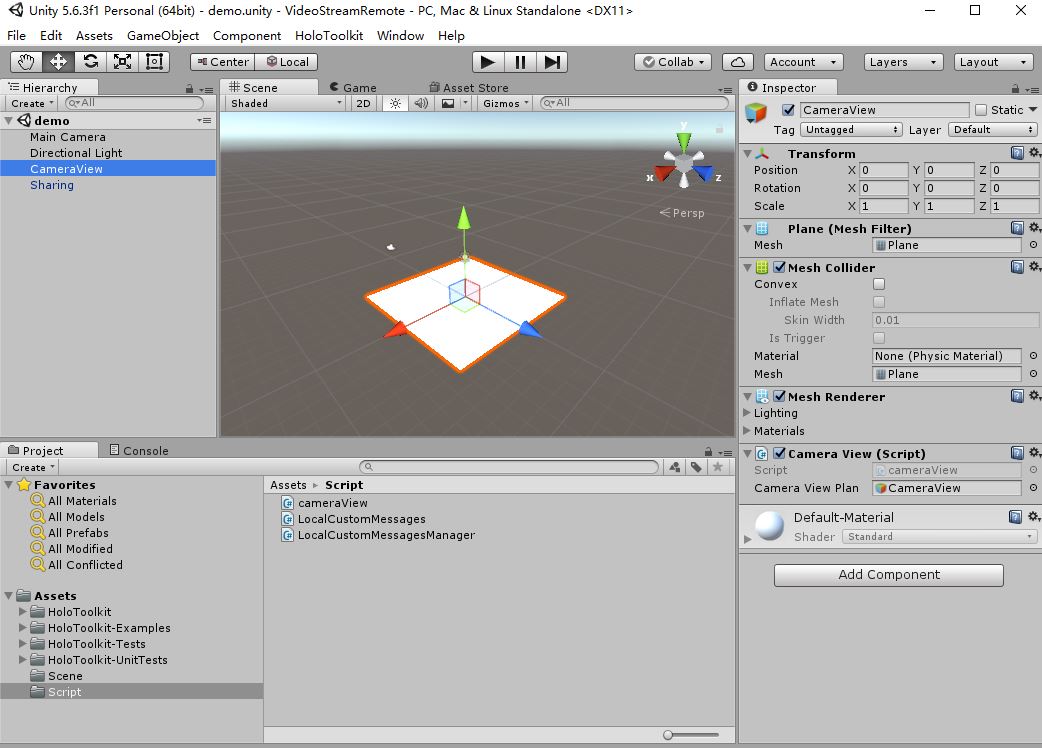The height and width of the screenshot is (748, 1042).
Task: Click the scene orientation gizmo green Y axis
Action: 684,140
